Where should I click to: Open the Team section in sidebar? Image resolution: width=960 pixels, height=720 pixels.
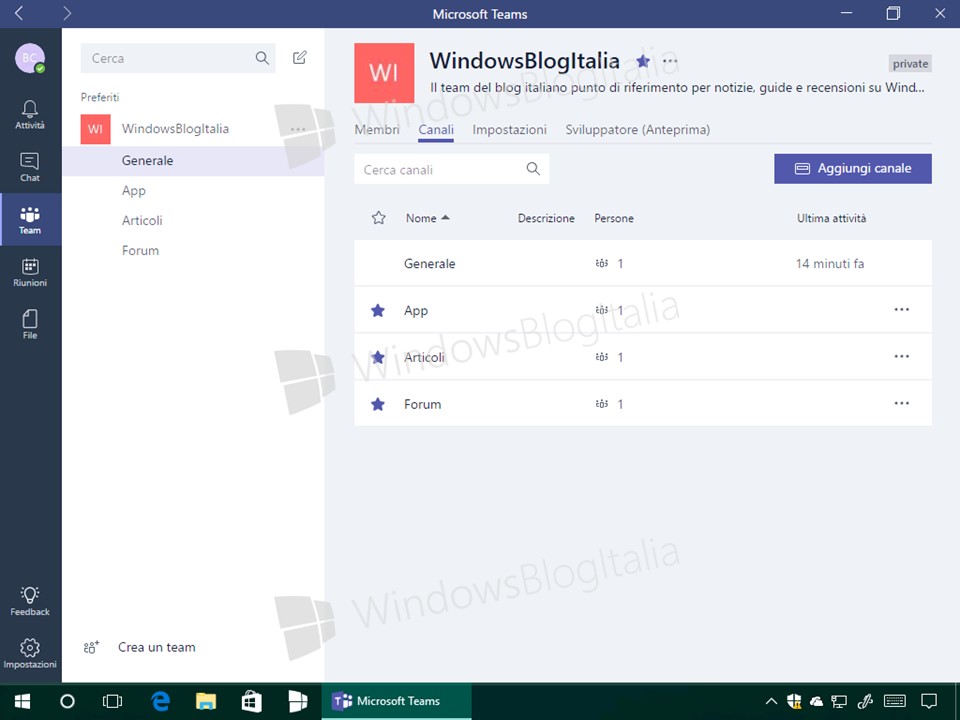[30, 220]
